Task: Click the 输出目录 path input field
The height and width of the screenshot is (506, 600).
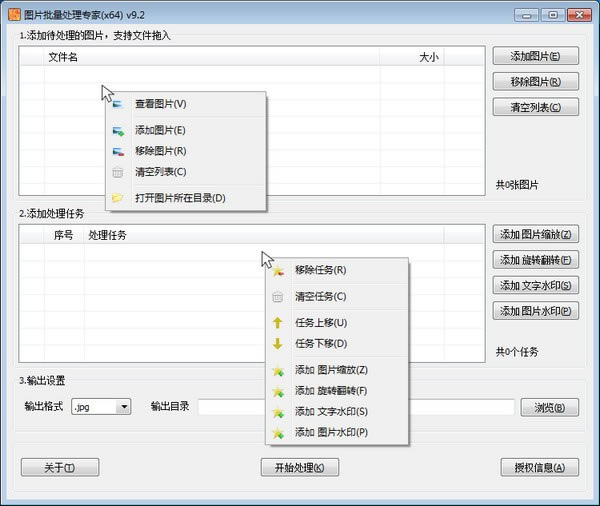Action: 230,407
